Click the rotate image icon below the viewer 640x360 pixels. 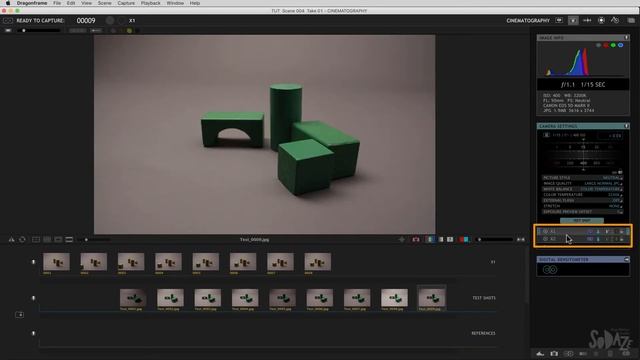(22, 240)
